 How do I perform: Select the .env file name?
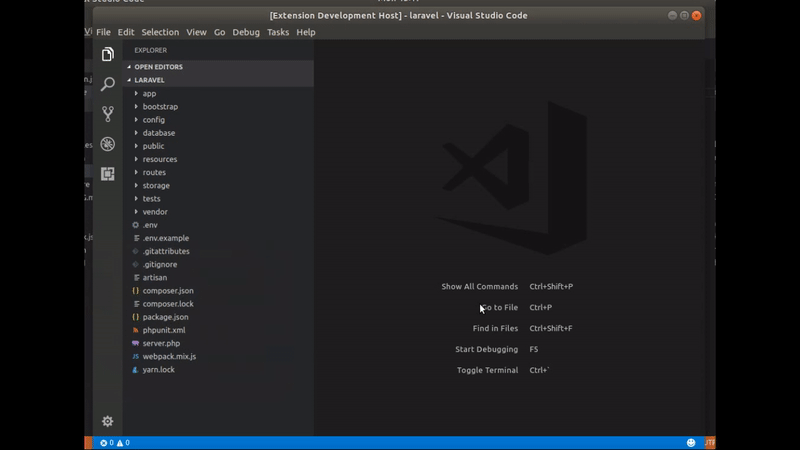click(x=150, y=225)
